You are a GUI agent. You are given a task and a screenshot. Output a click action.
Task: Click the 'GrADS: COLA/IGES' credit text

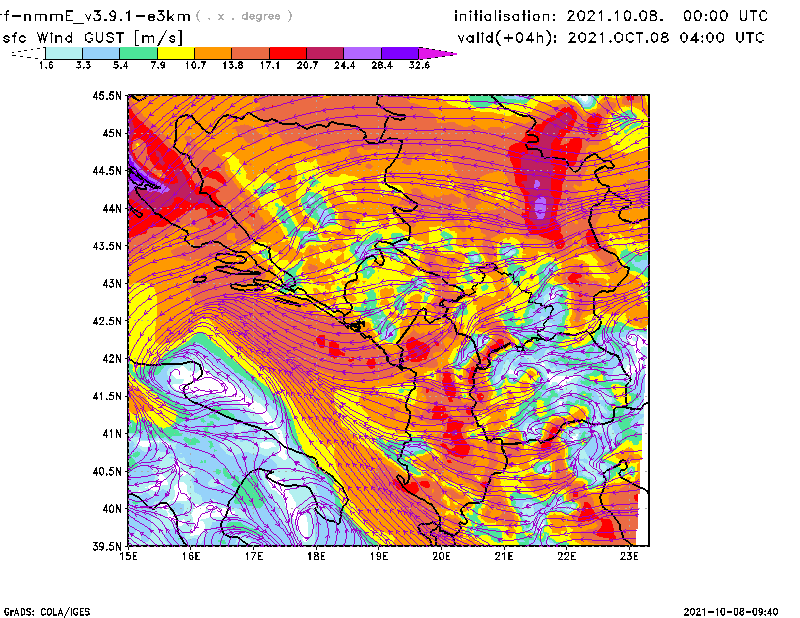click(47, 612)
